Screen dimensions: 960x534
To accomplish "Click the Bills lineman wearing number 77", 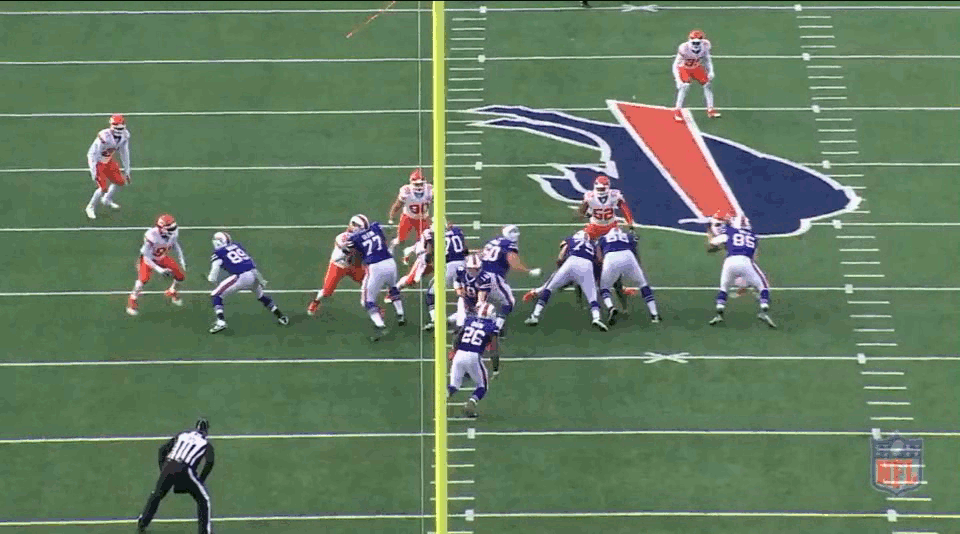I will point(377,276).
